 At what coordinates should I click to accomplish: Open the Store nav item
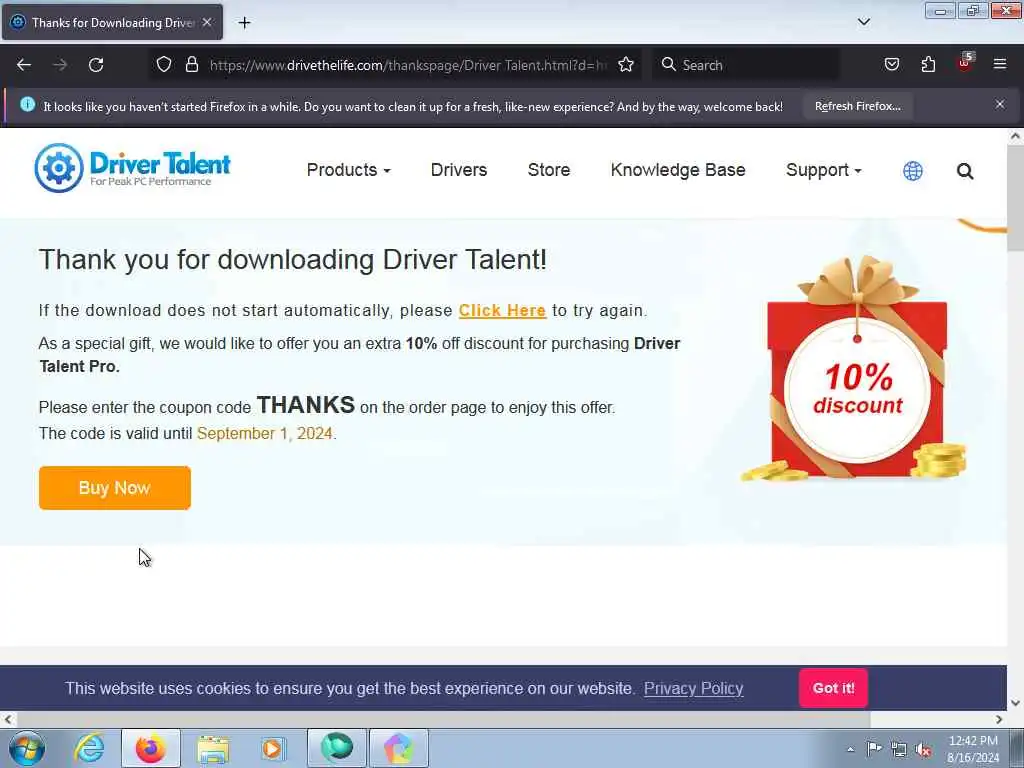(x=549, y=170)
